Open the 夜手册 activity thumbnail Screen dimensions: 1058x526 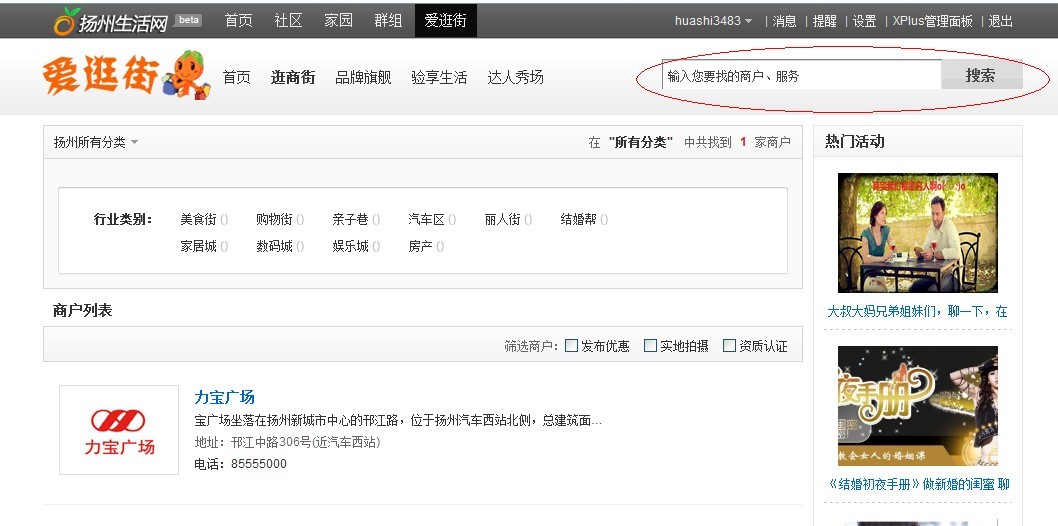pyautogui.click(x=918, y=406)
